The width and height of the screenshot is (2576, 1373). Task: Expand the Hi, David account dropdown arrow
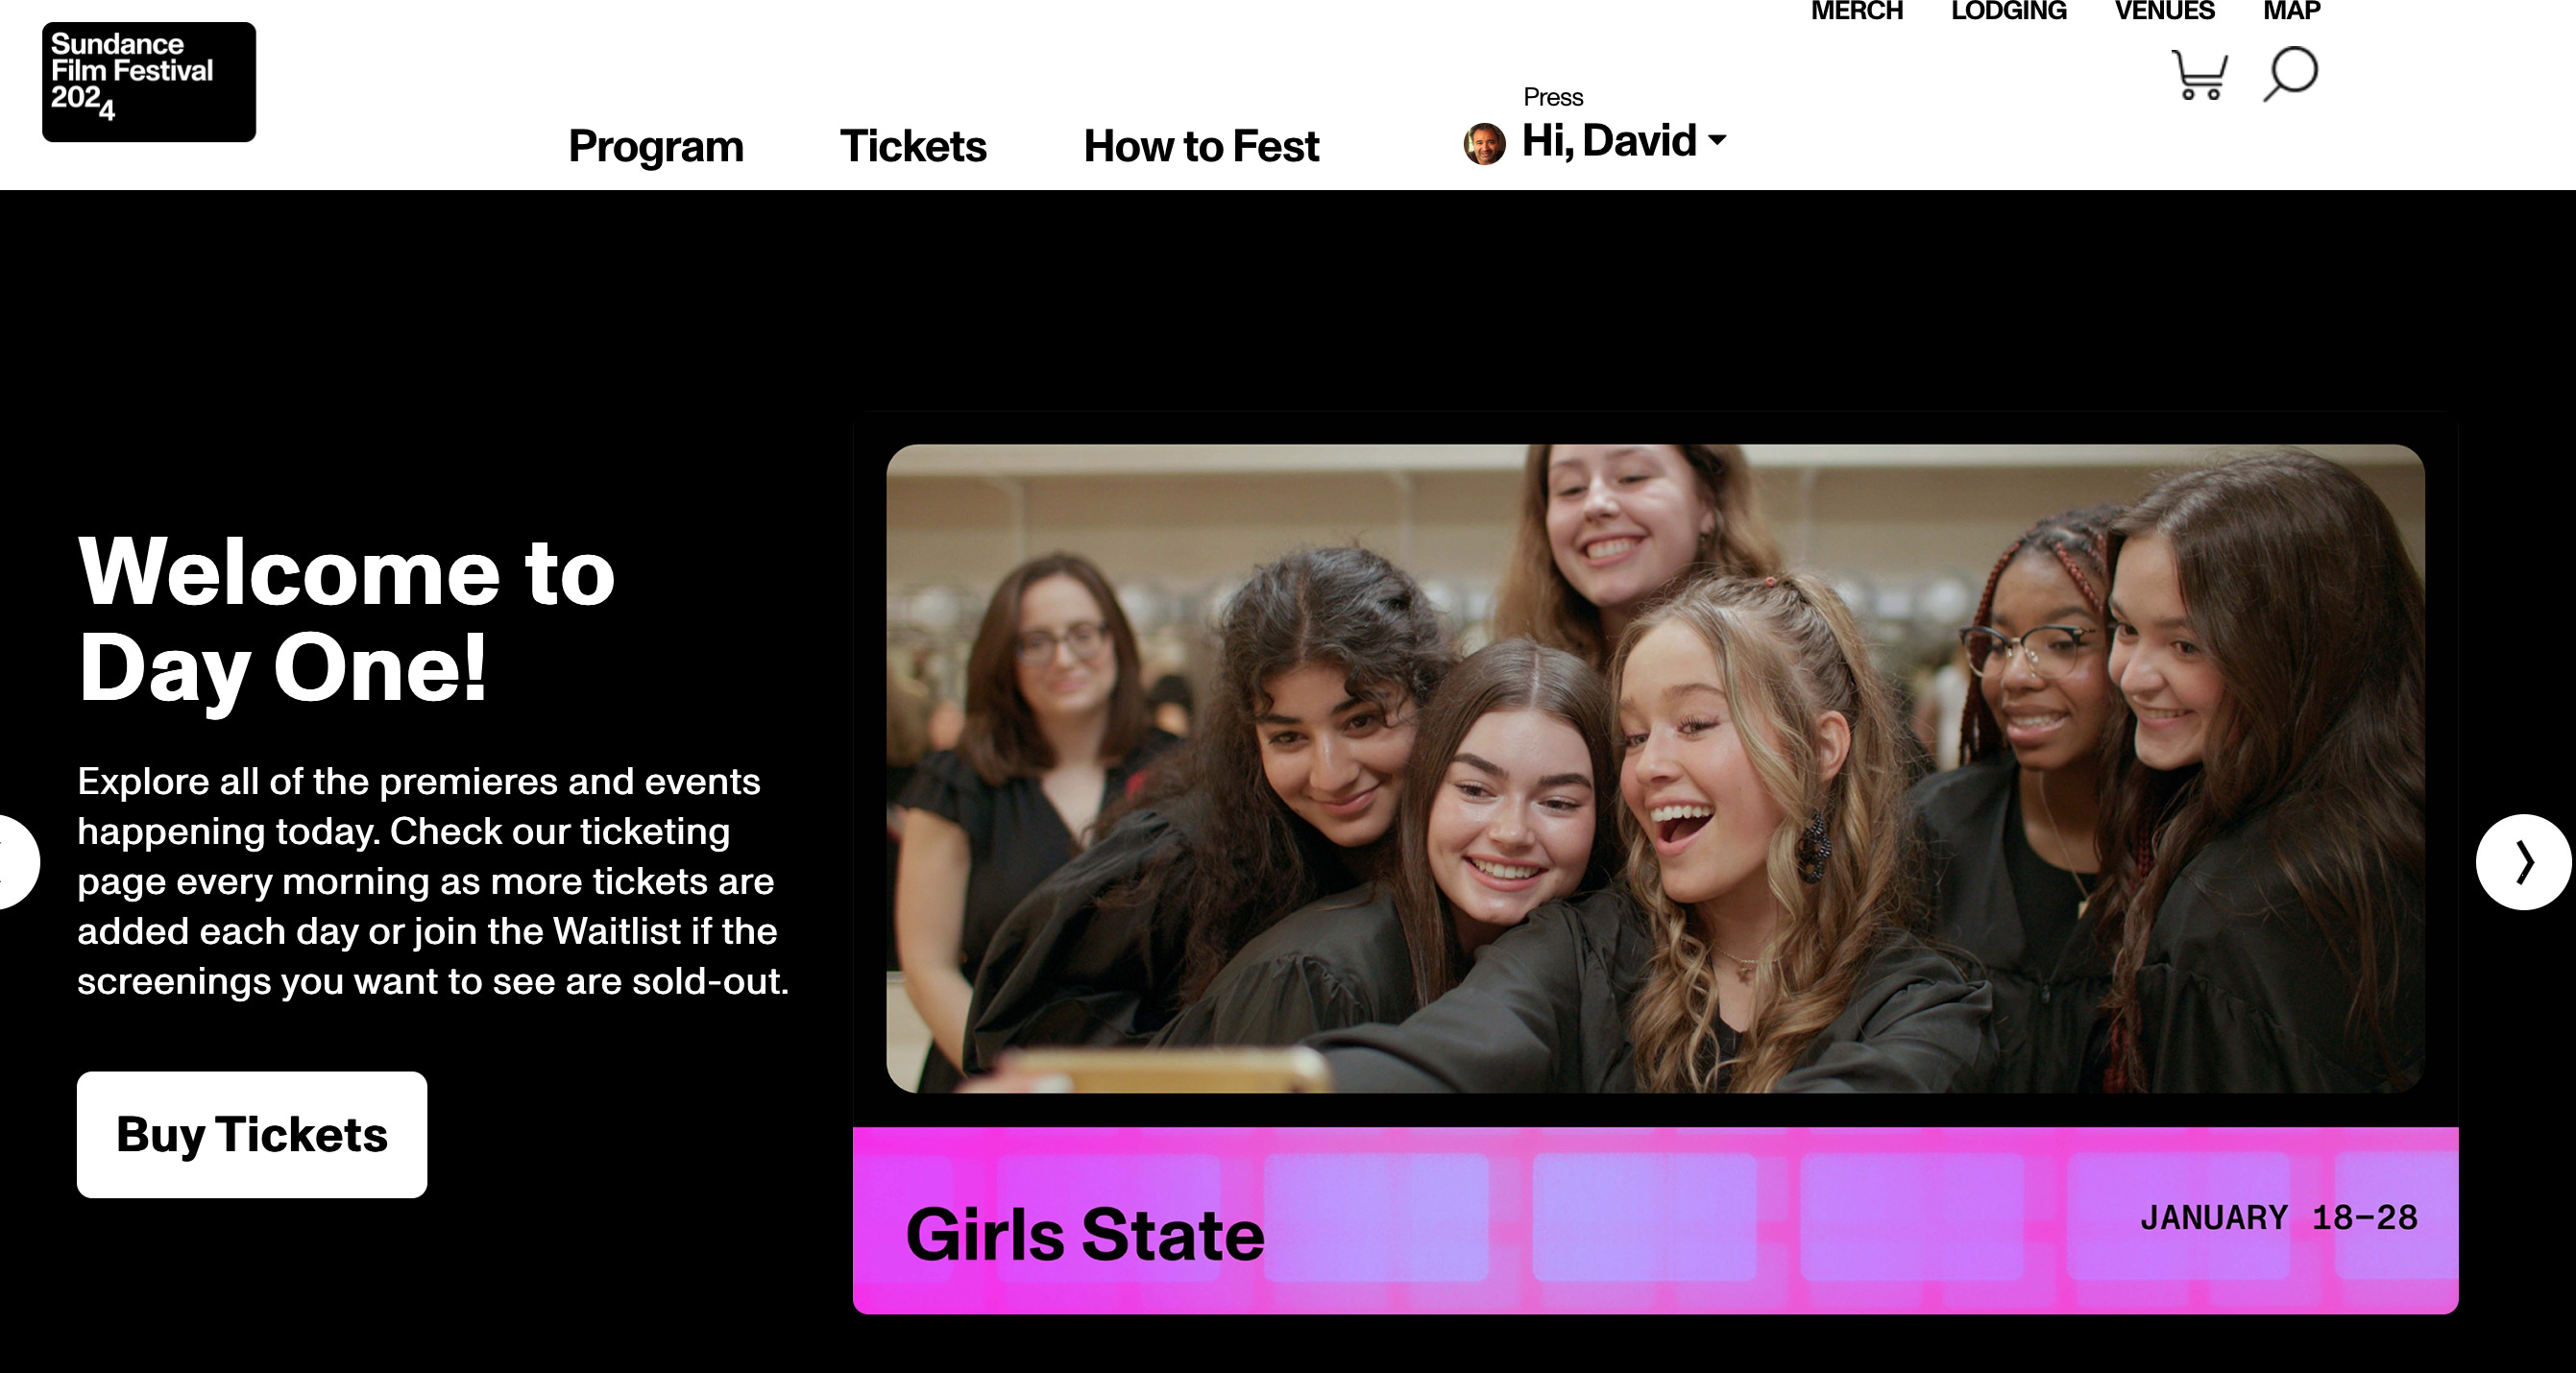point(1717,140)
